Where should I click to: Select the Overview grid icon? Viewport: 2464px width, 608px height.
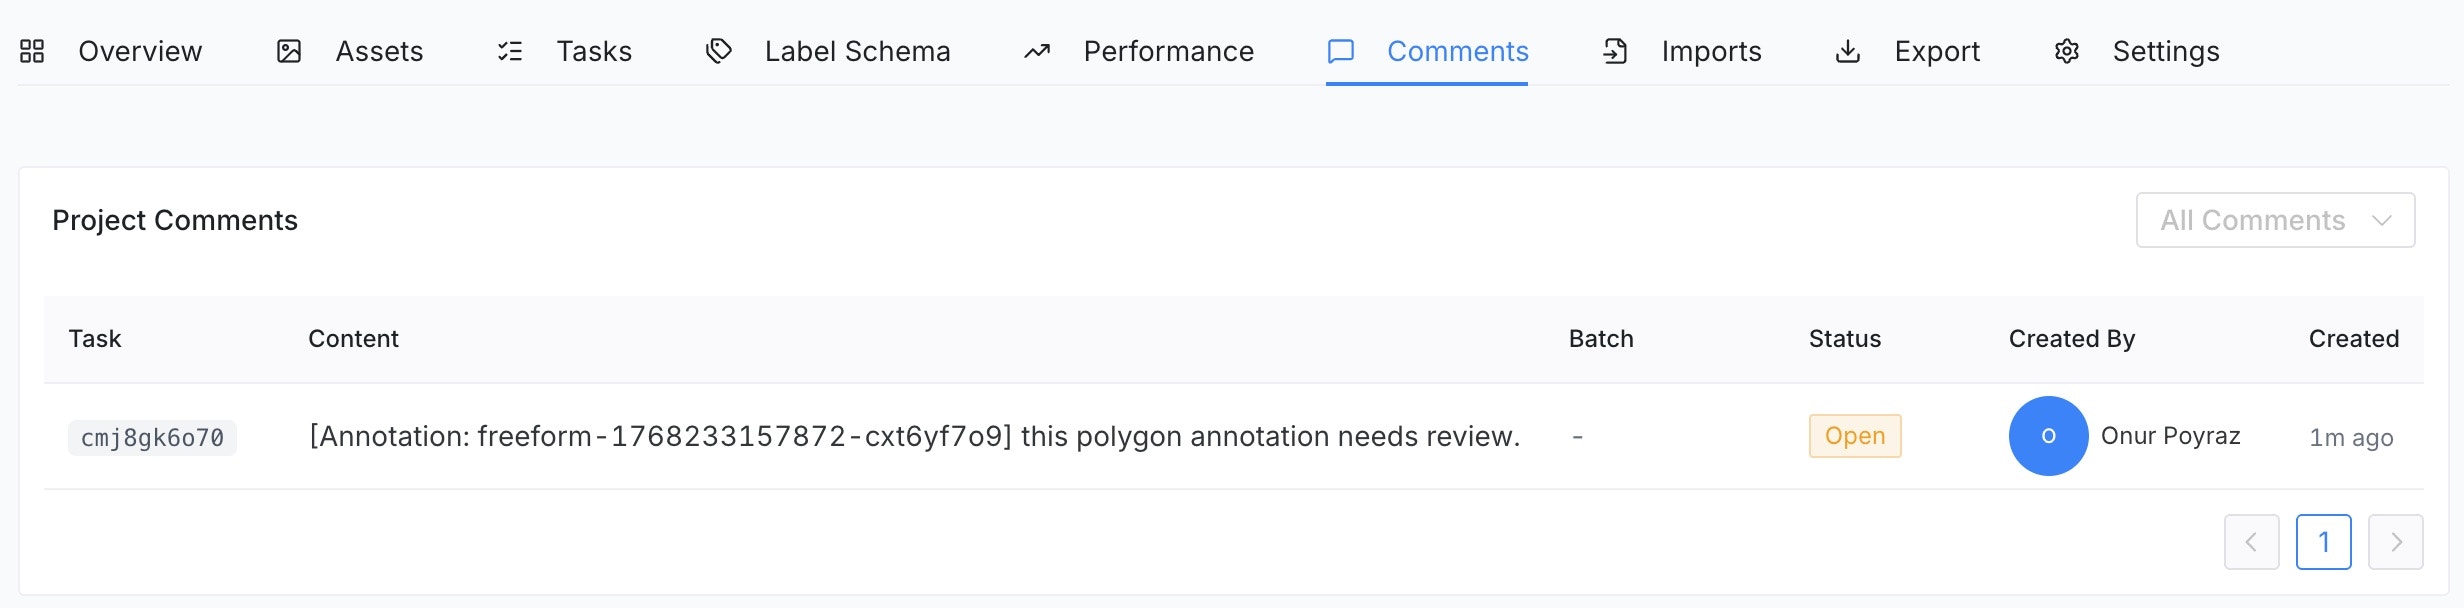point(31,51)
